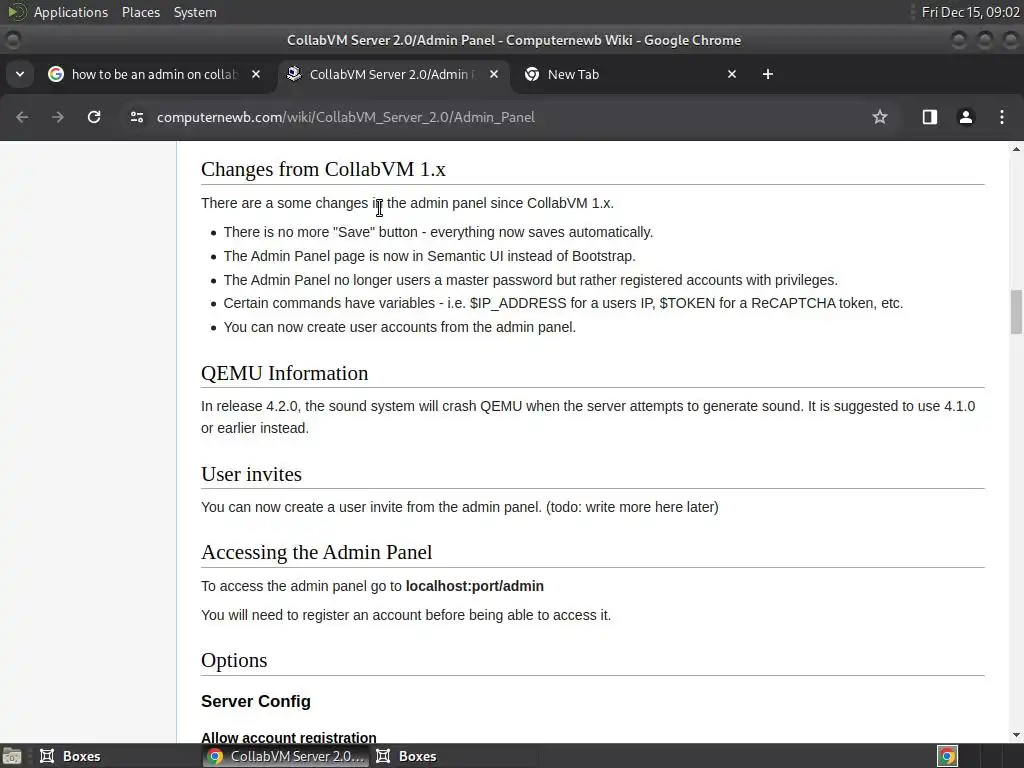This screenshot has height=768, width=1024.
Task: Open the System menu
Action: [195, 12]
